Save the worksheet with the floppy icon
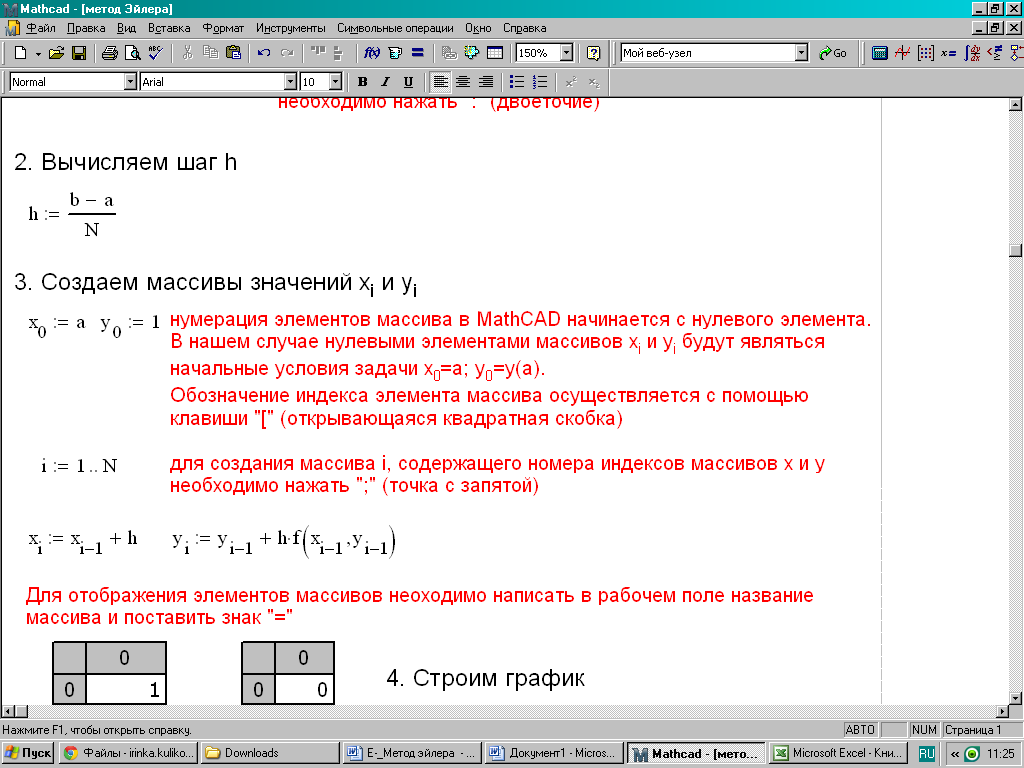The width and height of the screenshot is (1024, 768). [x=79, y=53]
